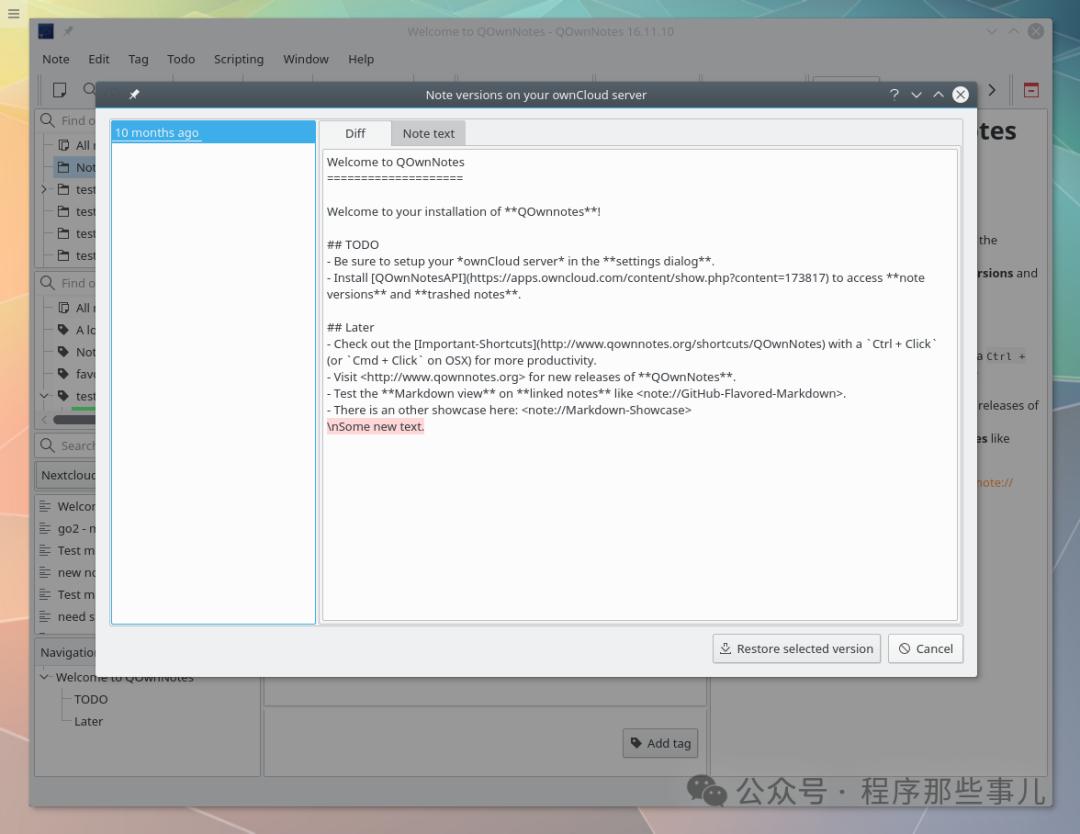This screenshot has width=1080, height=834.
Task: Open the Scripting menu in the main window
Action: point(239,59)
